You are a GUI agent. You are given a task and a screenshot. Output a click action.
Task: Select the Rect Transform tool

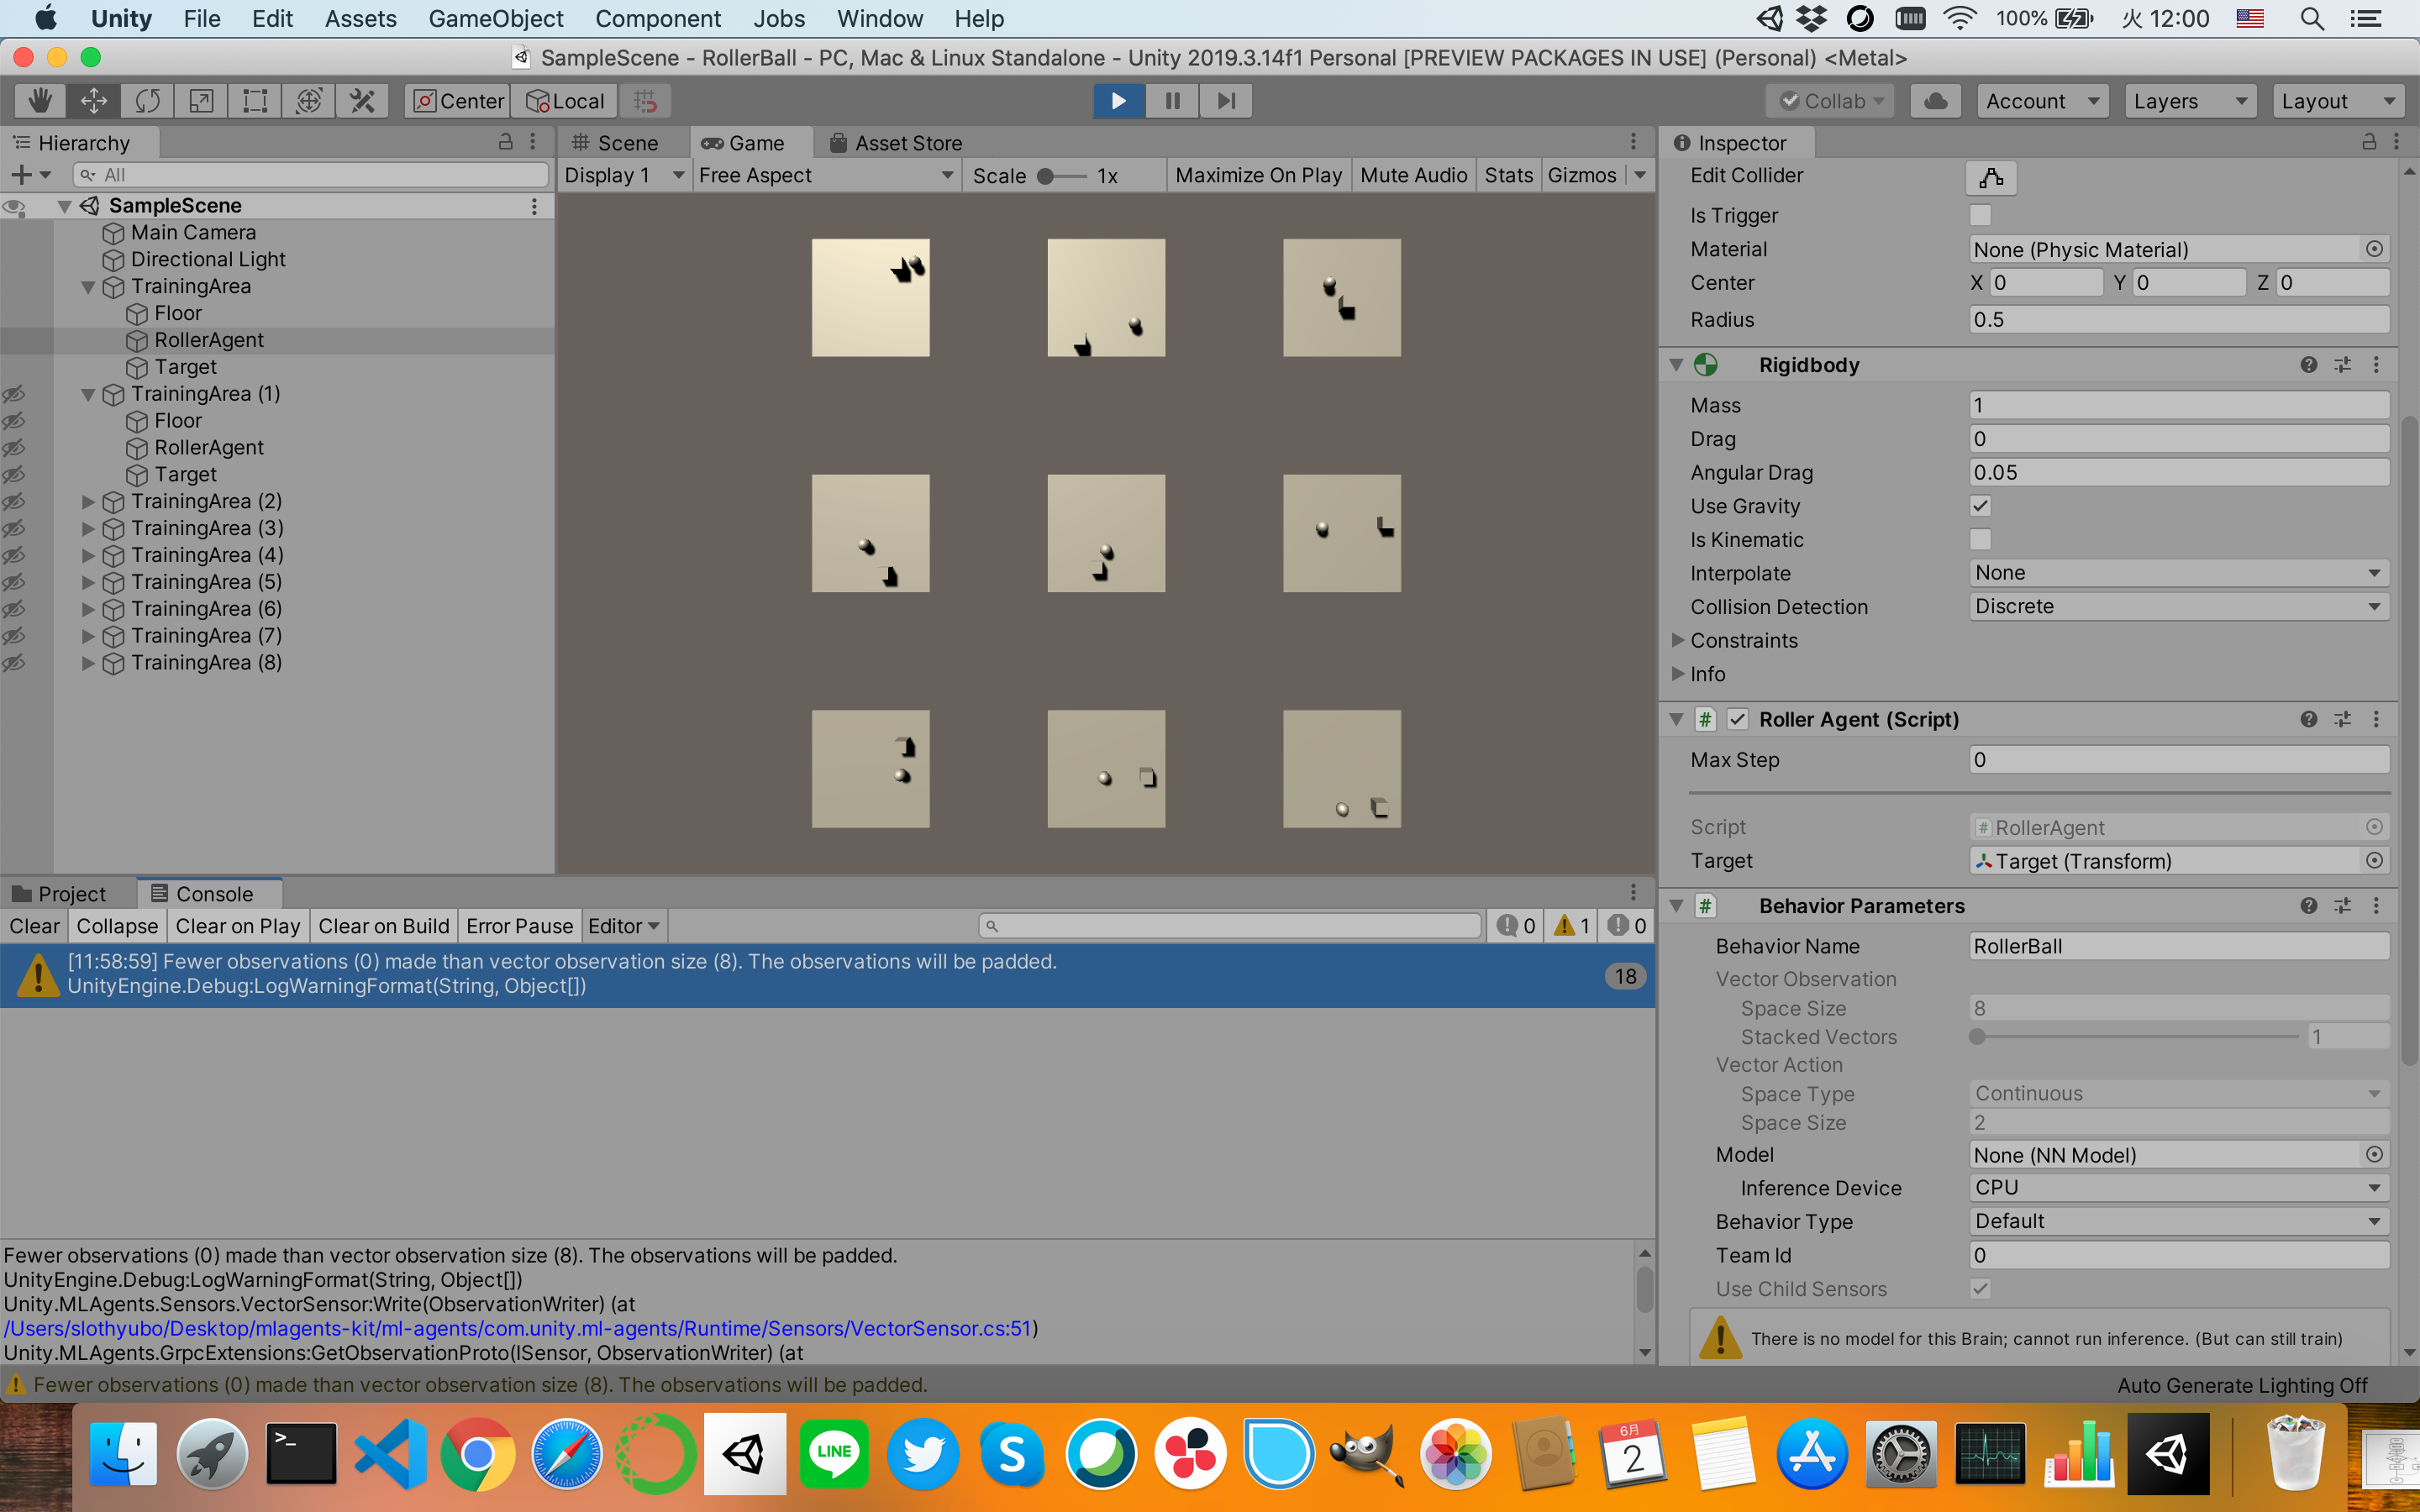coord(255,101)
